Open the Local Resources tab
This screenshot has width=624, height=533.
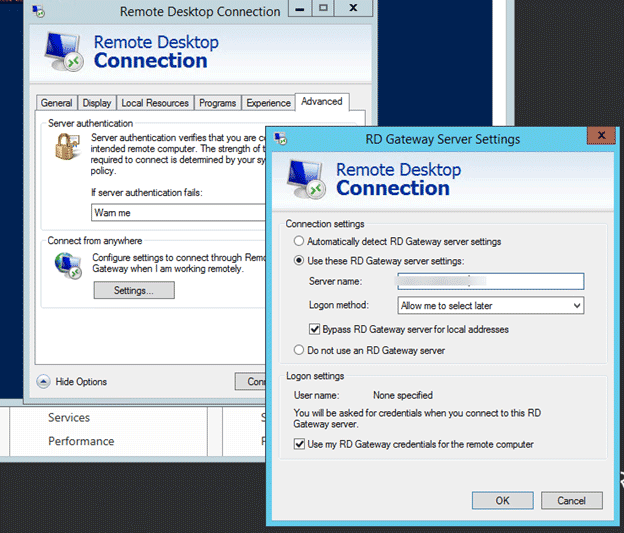(155, 103)
